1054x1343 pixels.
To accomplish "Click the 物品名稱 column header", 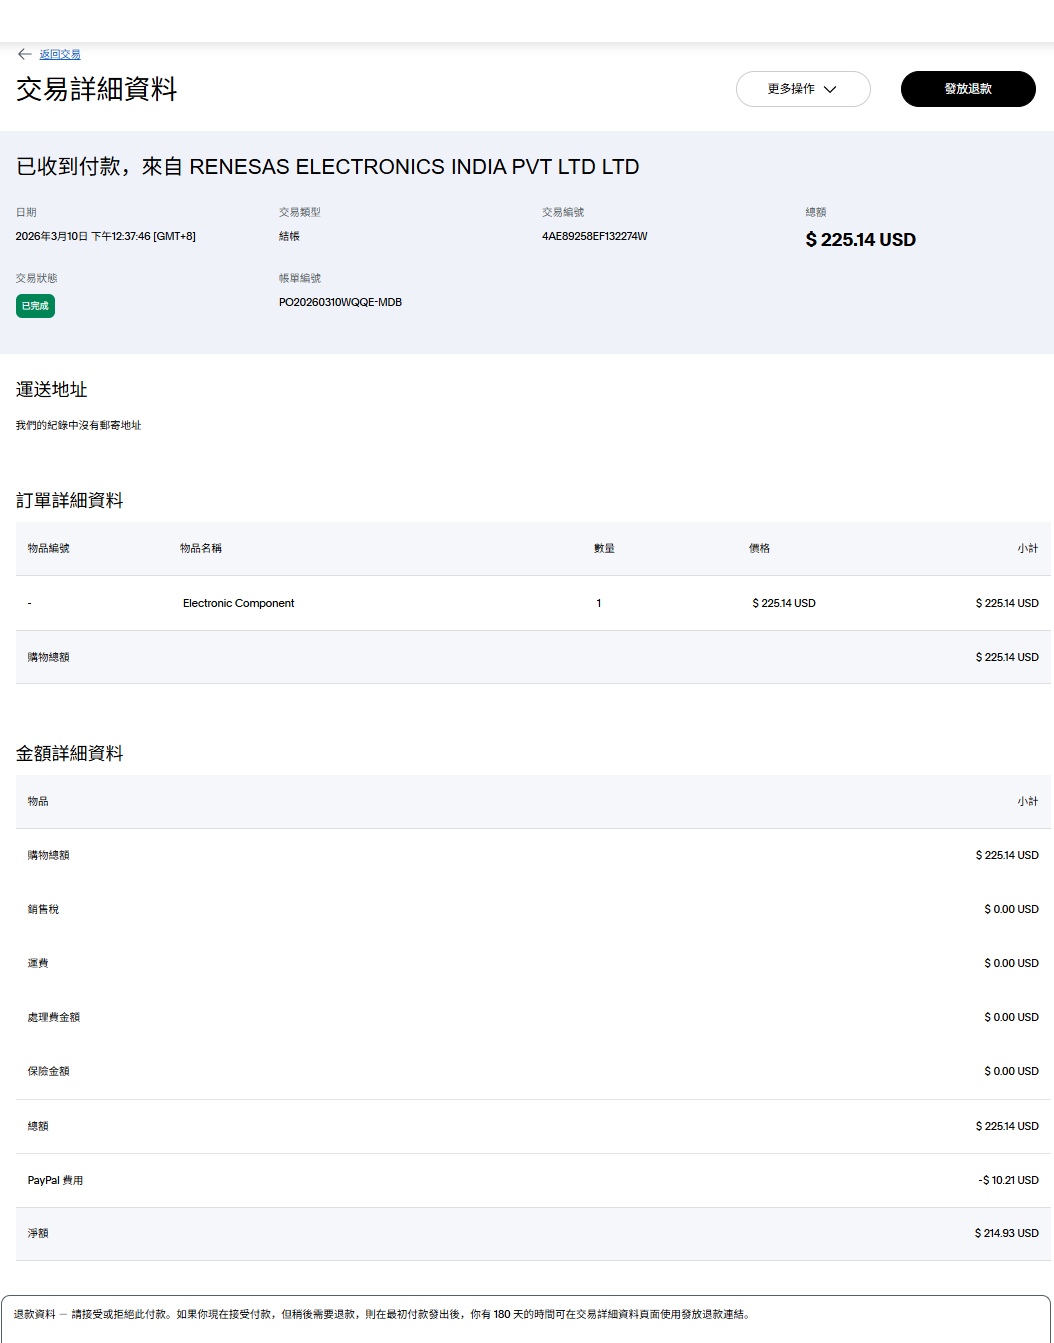I will (201, 548).
